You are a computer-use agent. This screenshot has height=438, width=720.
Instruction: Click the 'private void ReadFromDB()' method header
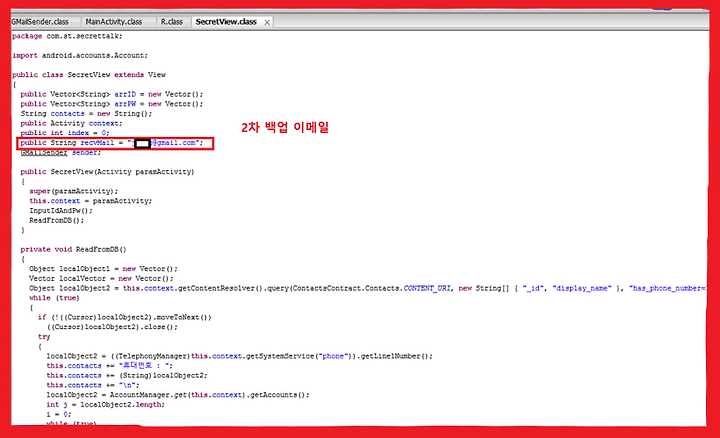pos(73,249)
